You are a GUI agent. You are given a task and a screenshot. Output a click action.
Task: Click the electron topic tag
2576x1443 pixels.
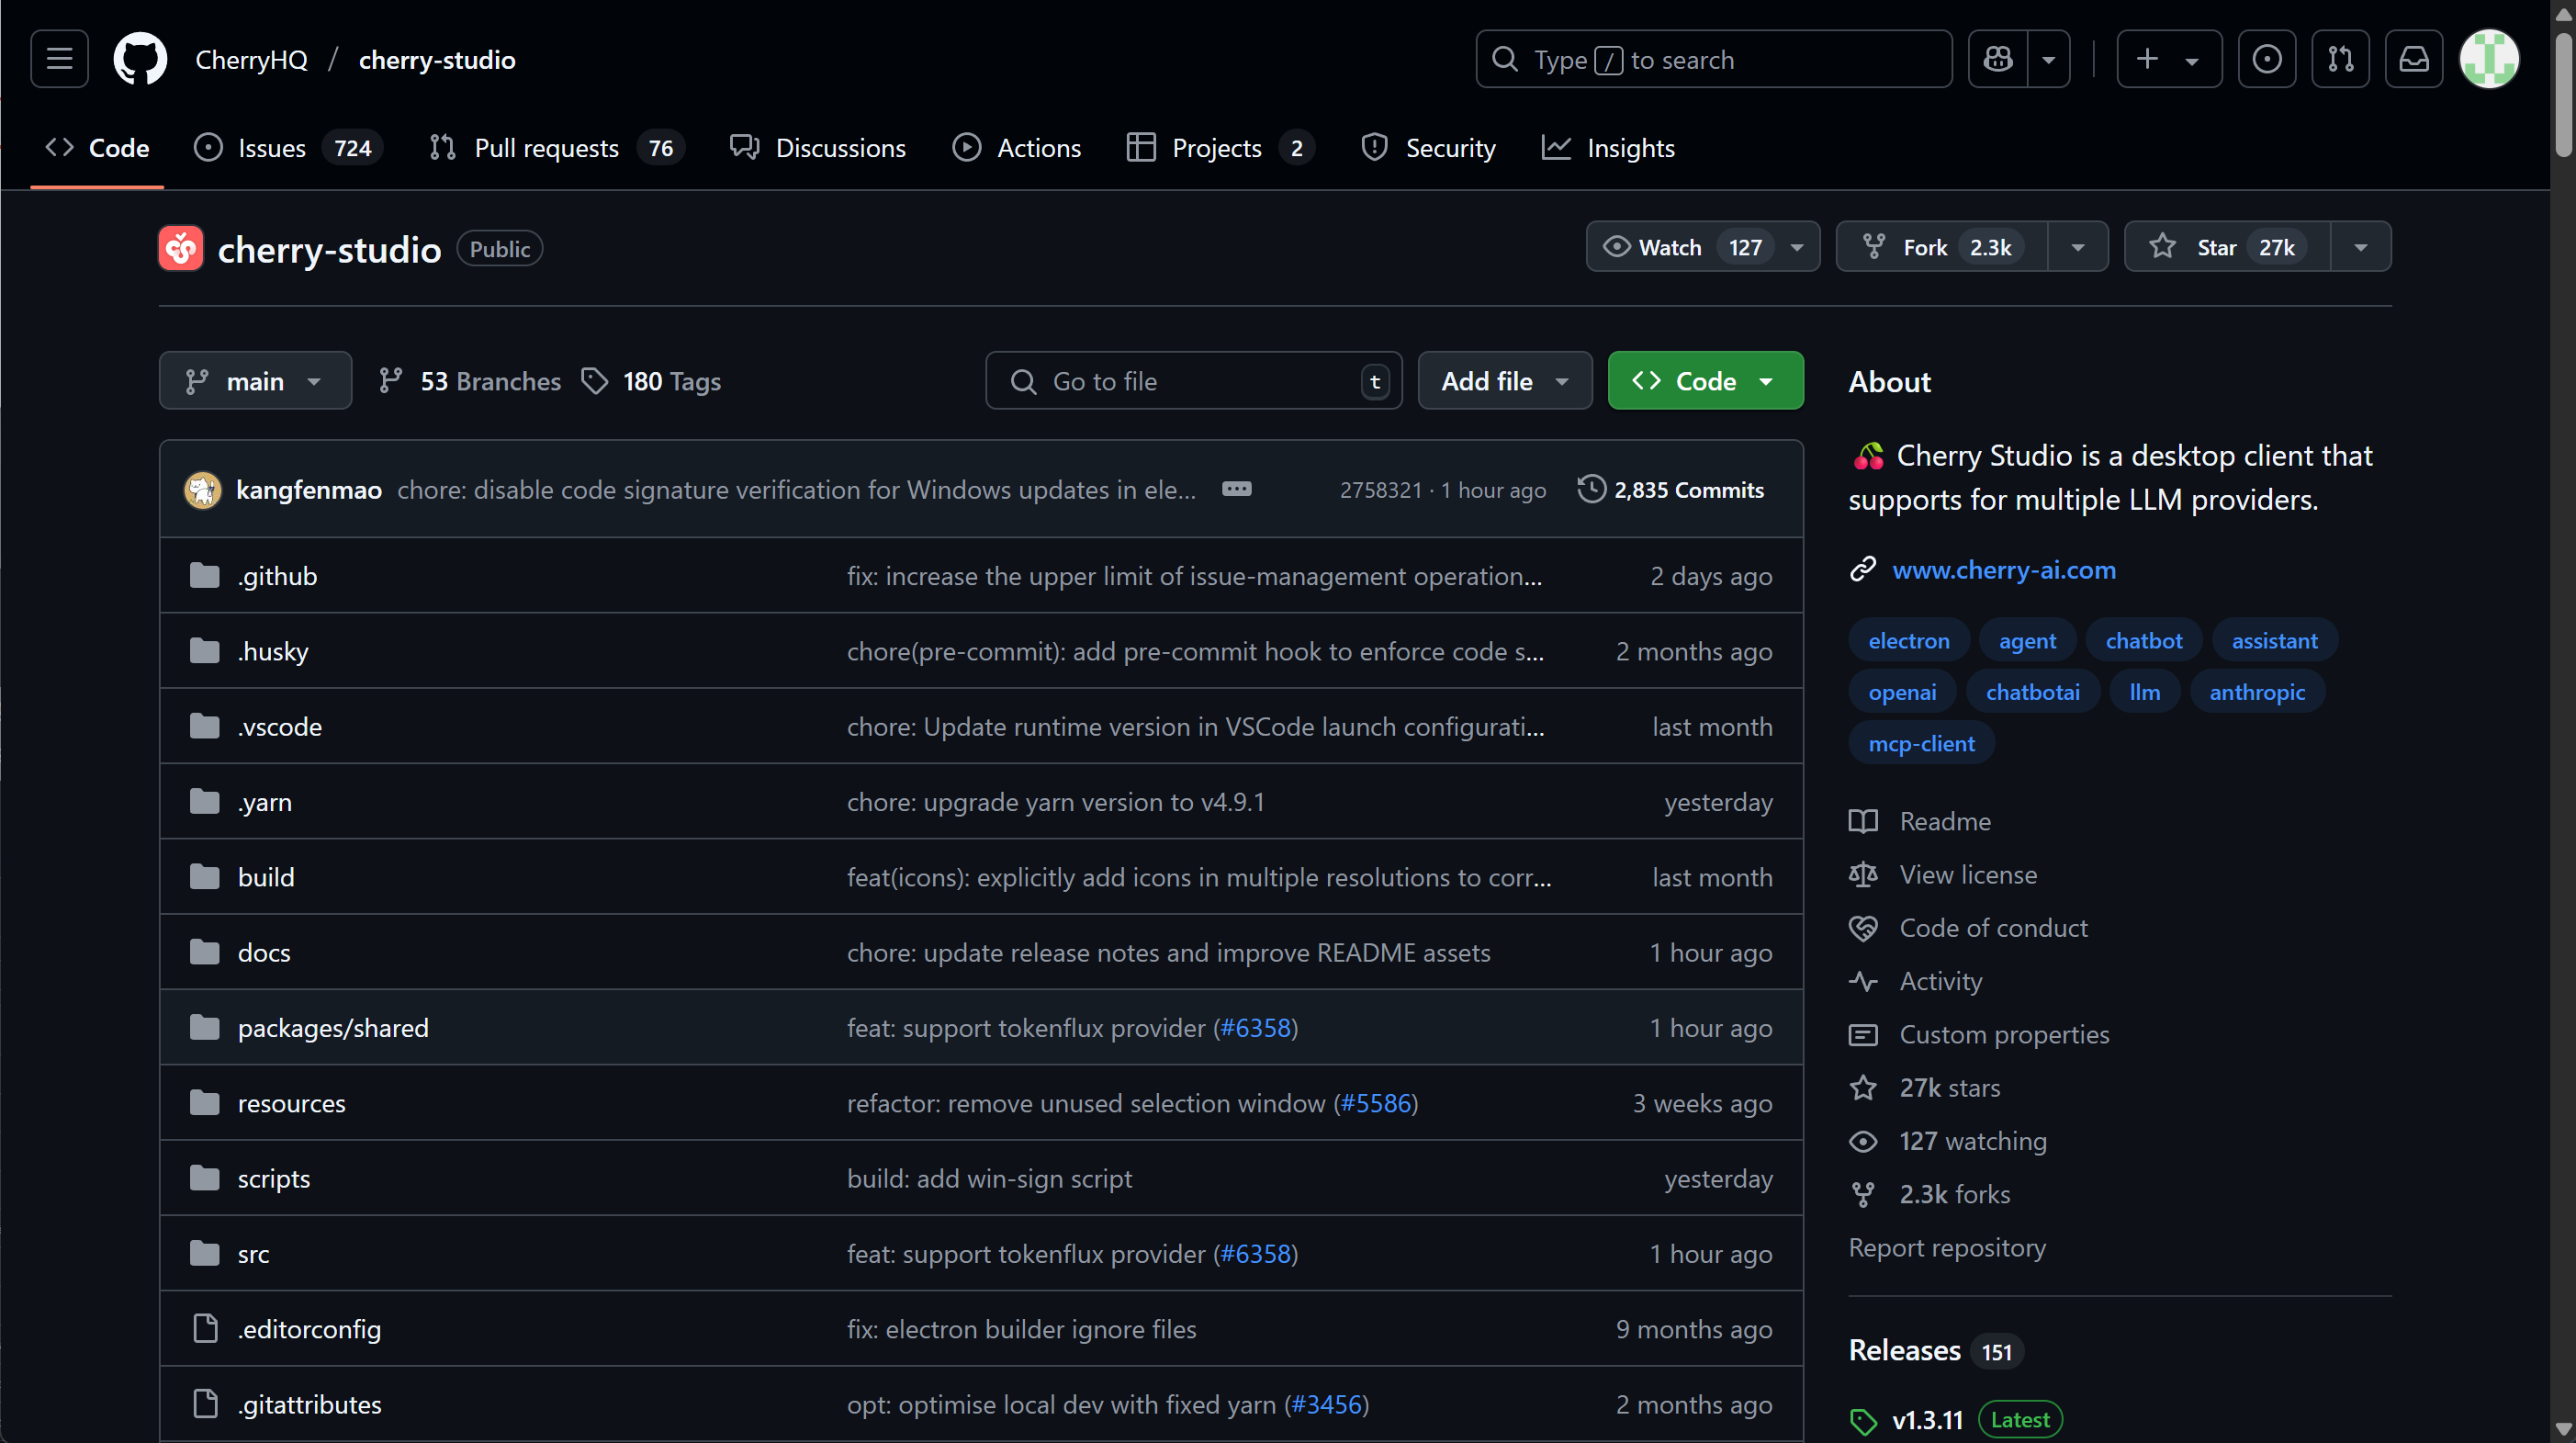(1909, 641)
